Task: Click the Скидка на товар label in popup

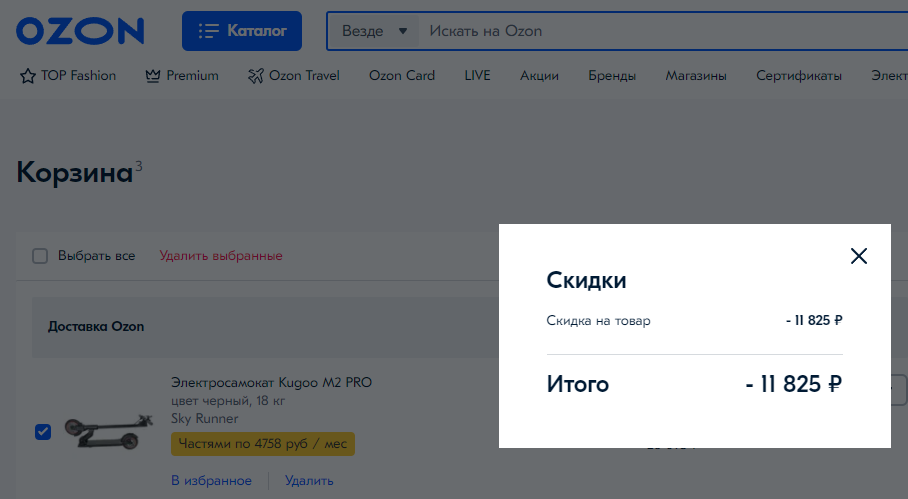Action: 598,321
